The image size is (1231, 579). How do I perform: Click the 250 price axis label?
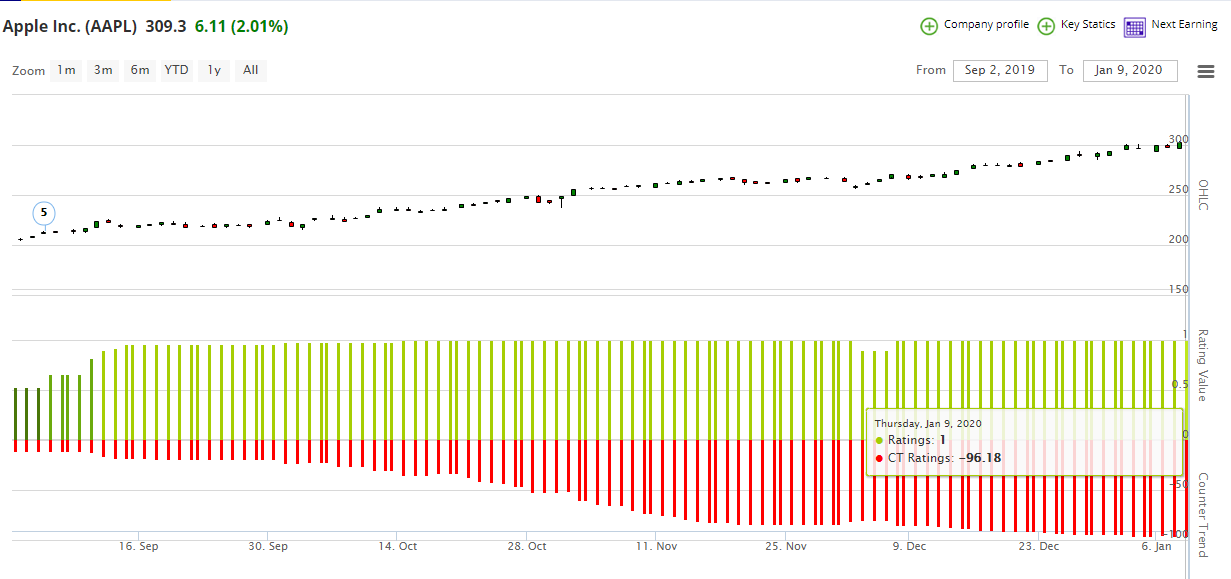[1178, 189]
